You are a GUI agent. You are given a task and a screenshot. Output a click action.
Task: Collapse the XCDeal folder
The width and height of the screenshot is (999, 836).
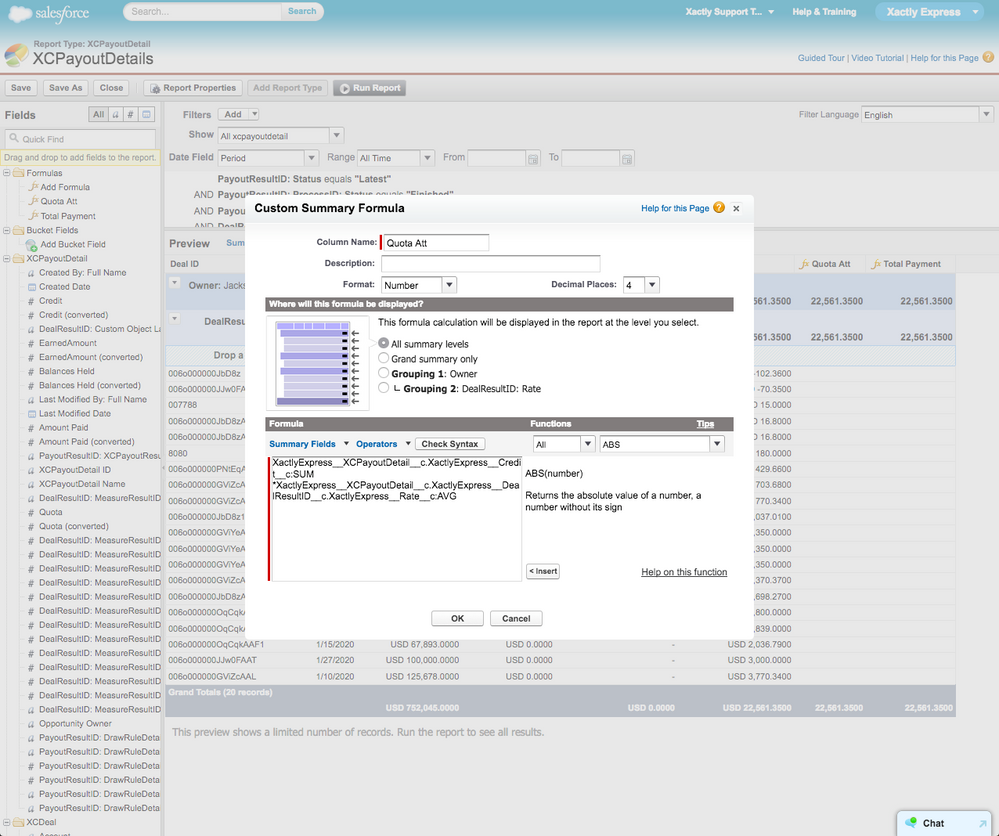[6, 822]
